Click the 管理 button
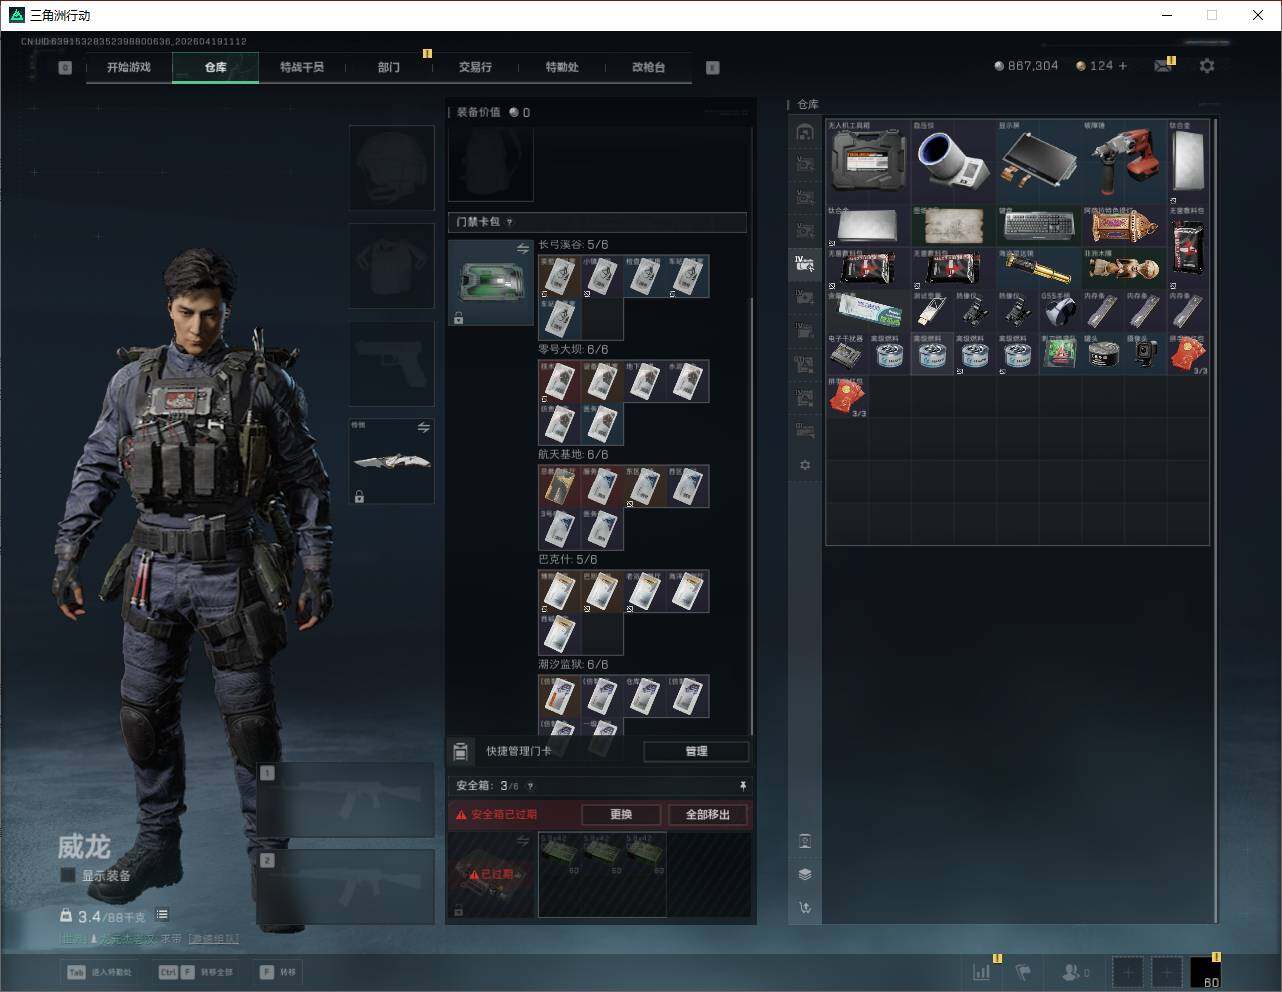 pos(696,751)
